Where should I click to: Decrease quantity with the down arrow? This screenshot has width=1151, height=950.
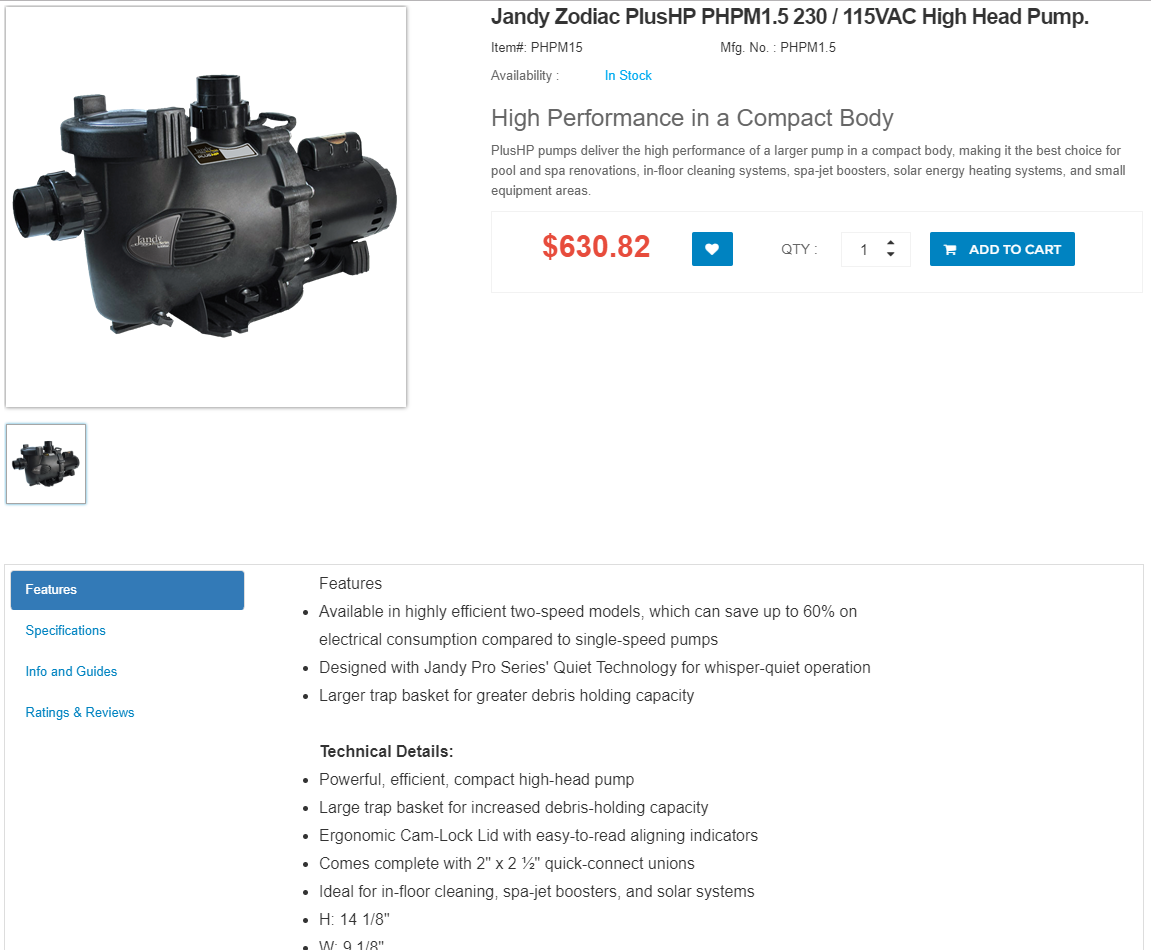890,255
